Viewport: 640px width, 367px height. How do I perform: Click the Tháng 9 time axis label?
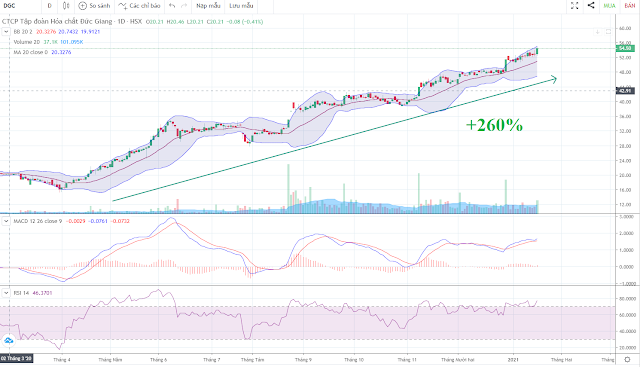coord(303,360)
